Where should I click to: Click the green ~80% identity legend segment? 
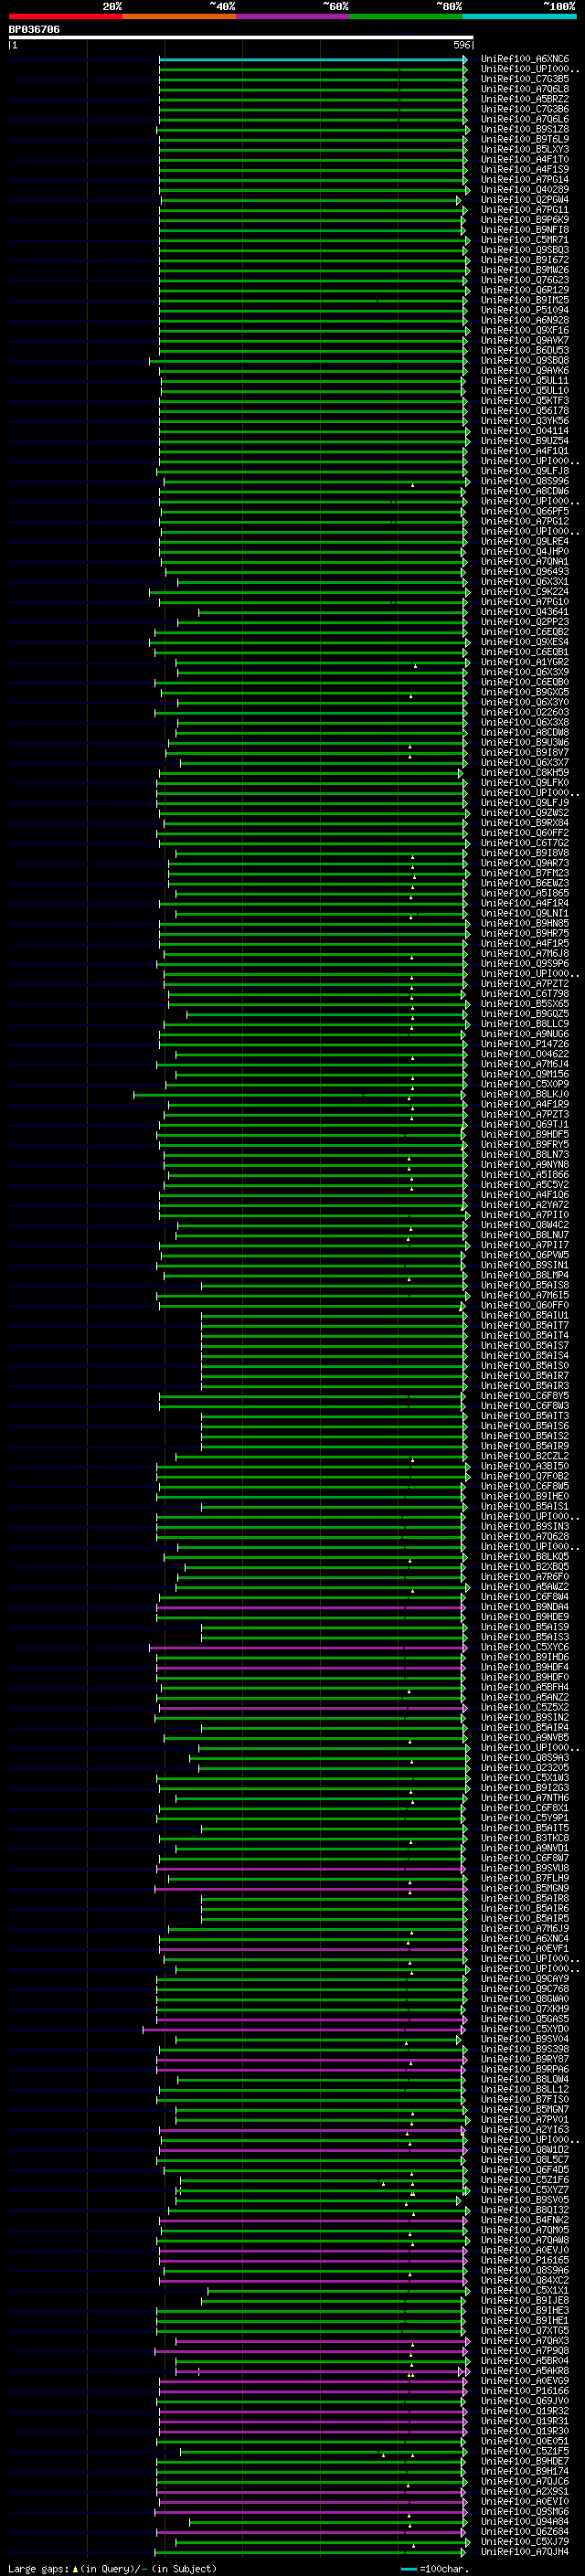click(x=406, y=16)
